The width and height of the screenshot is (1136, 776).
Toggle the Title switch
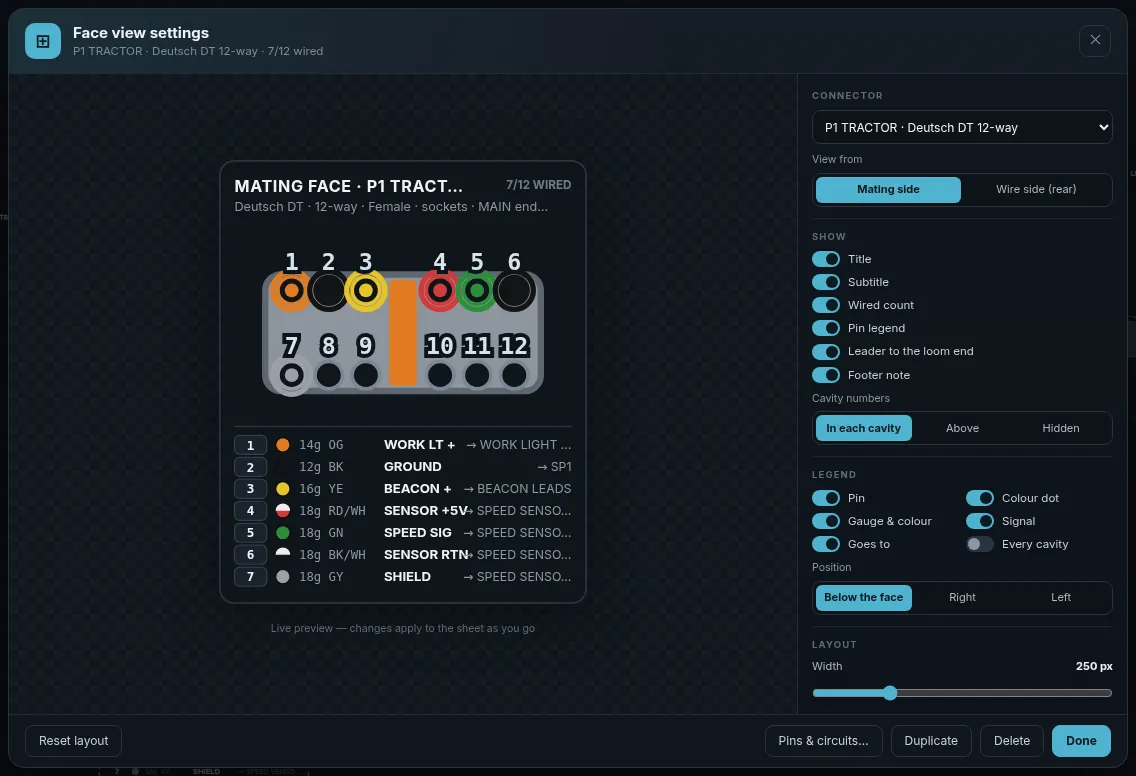825,259
